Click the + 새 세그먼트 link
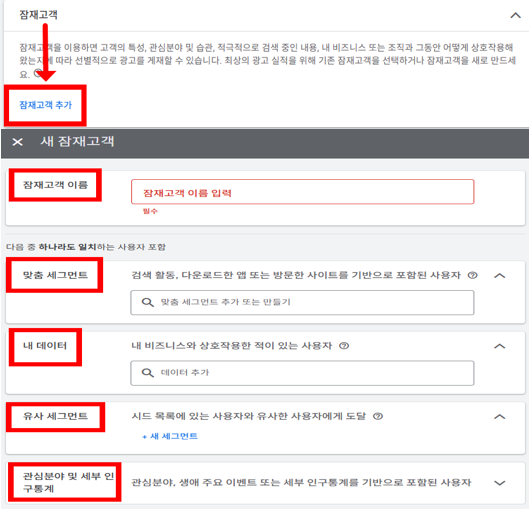Image resolution: width=529 pixels, height=509 pixels. click(x=170, y=436)
